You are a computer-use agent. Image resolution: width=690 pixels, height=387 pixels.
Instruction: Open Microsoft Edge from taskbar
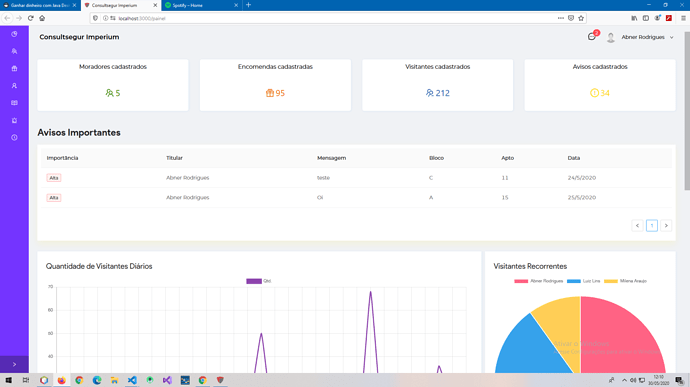coord(97,380)
